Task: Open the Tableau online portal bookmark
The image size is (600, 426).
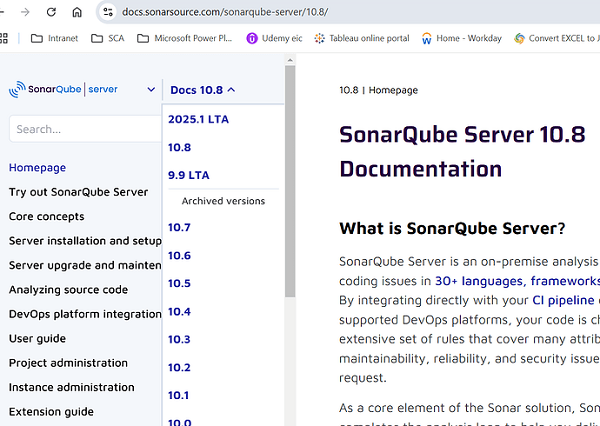Action: (x=362, y=38)
